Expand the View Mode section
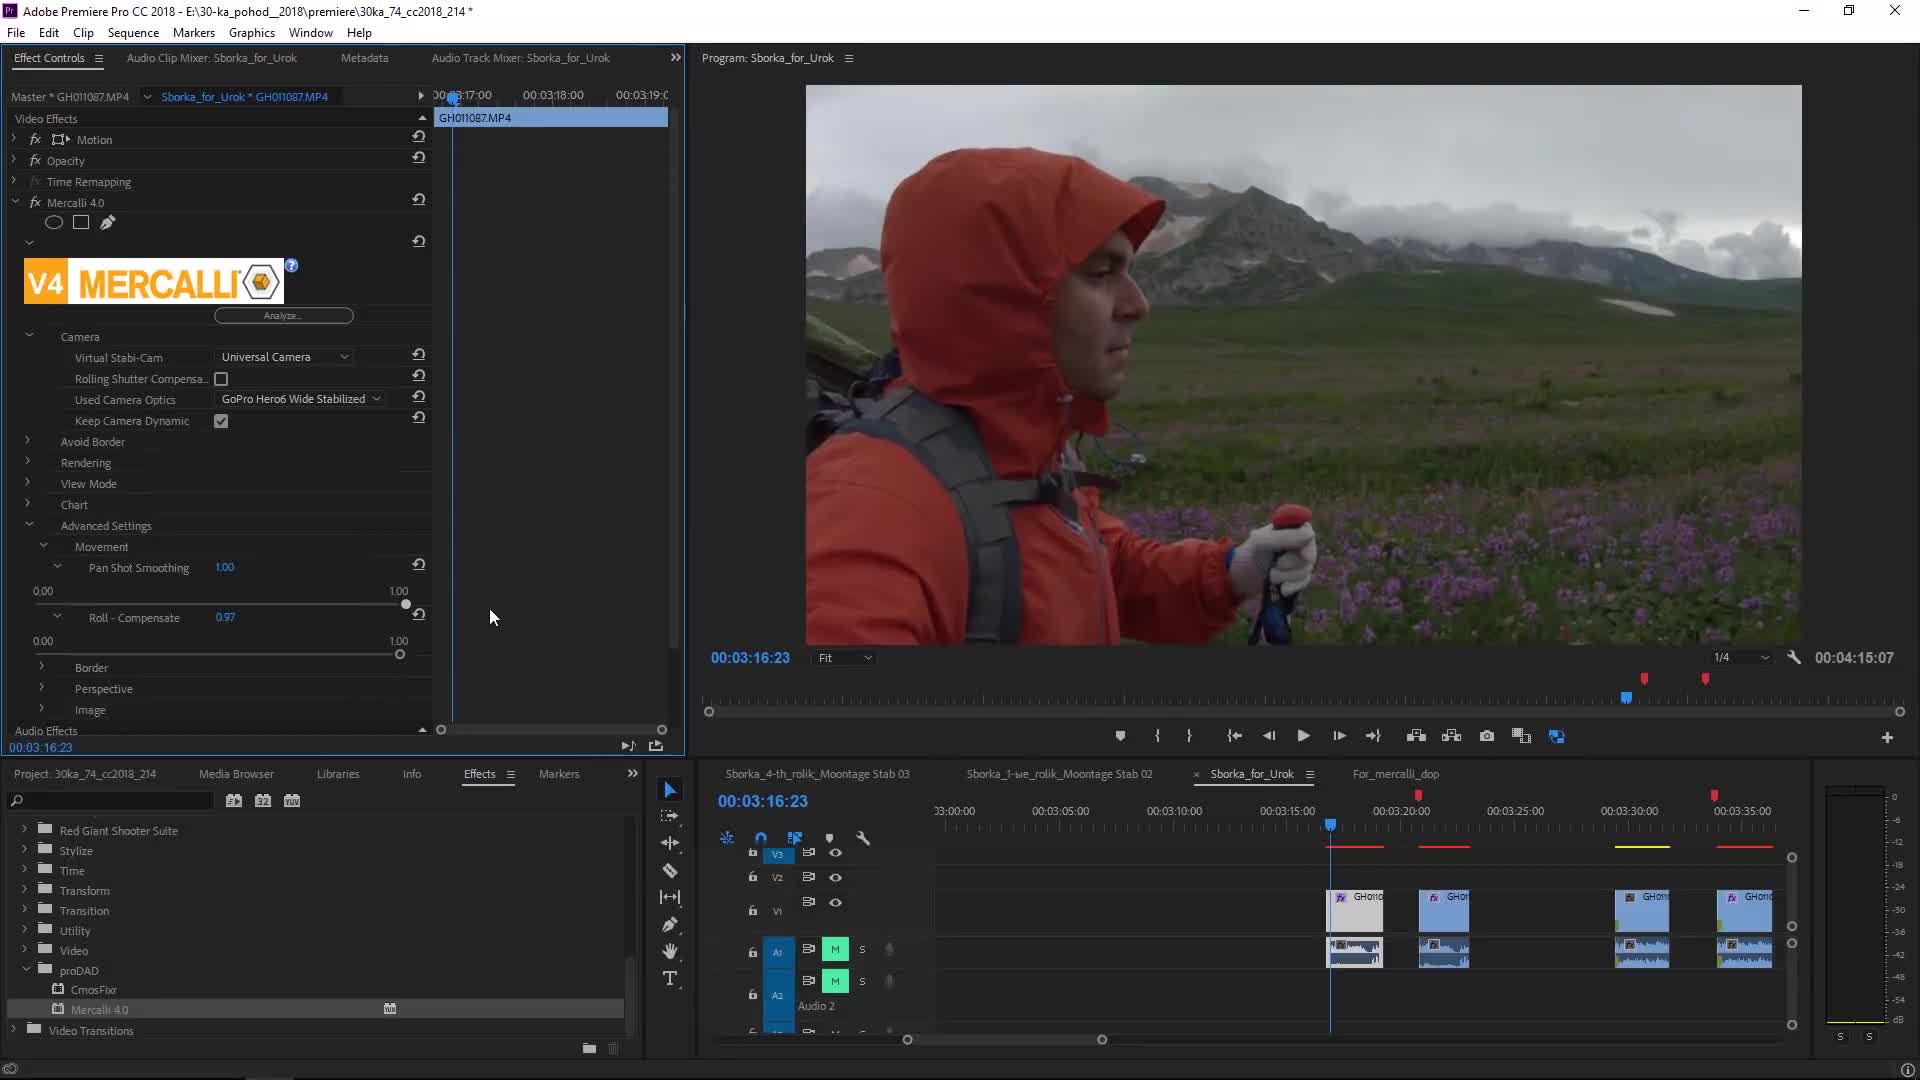Image resolution: width=1920 pixels, height=1080 pixels. point(27,482)
